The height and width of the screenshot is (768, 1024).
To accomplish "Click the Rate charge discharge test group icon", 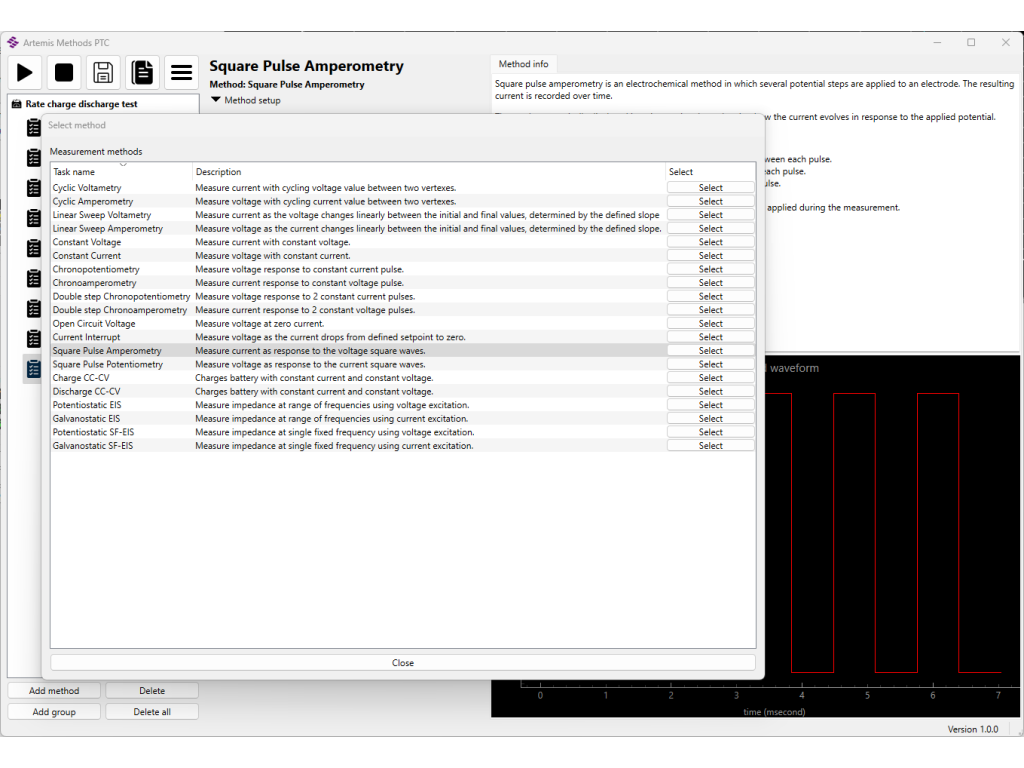I will 16,104.
